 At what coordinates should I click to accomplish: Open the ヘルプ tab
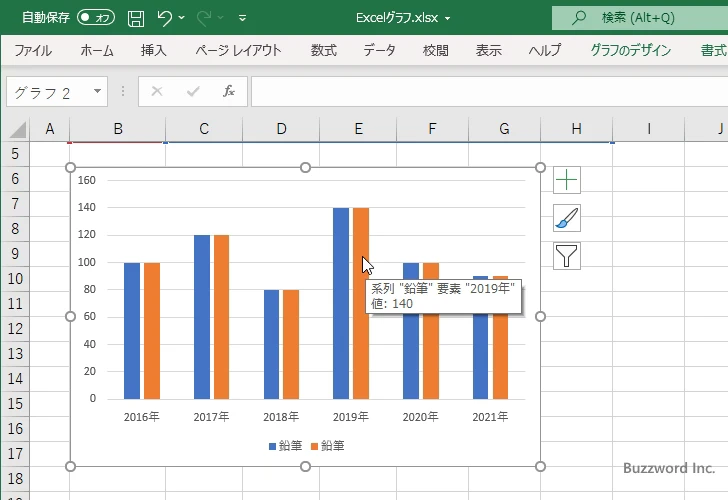pyautogui.click(x=545, y=50)
